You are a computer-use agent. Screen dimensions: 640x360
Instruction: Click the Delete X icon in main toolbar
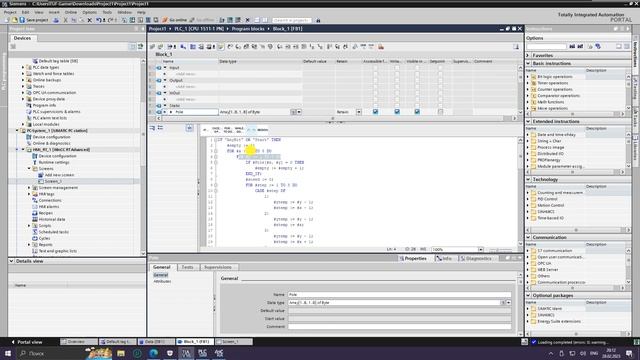point(89,20)
